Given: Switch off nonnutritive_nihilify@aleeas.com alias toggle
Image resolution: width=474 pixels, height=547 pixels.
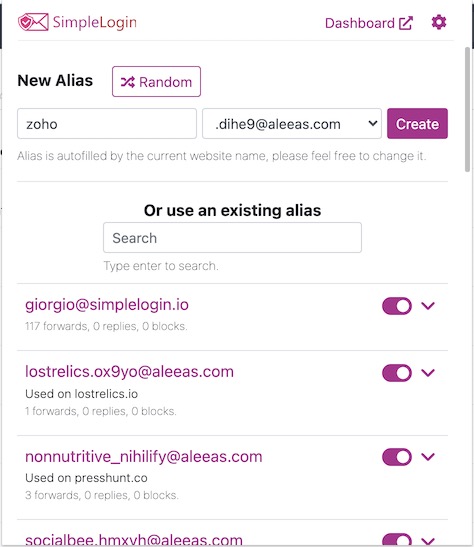Looking at the screenshot, I should point(397,457).
